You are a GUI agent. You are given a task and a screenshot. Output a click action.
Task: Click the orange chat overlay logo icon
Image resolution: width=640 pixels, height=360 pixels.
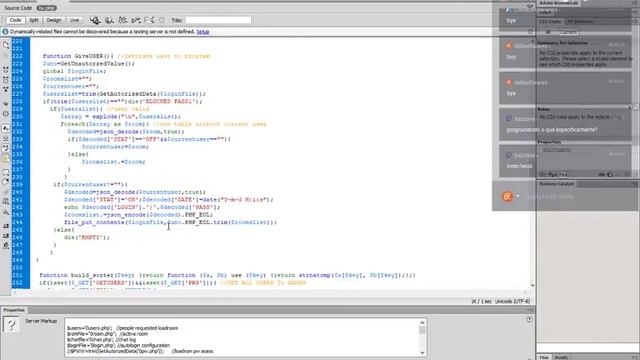click(507, 197)
